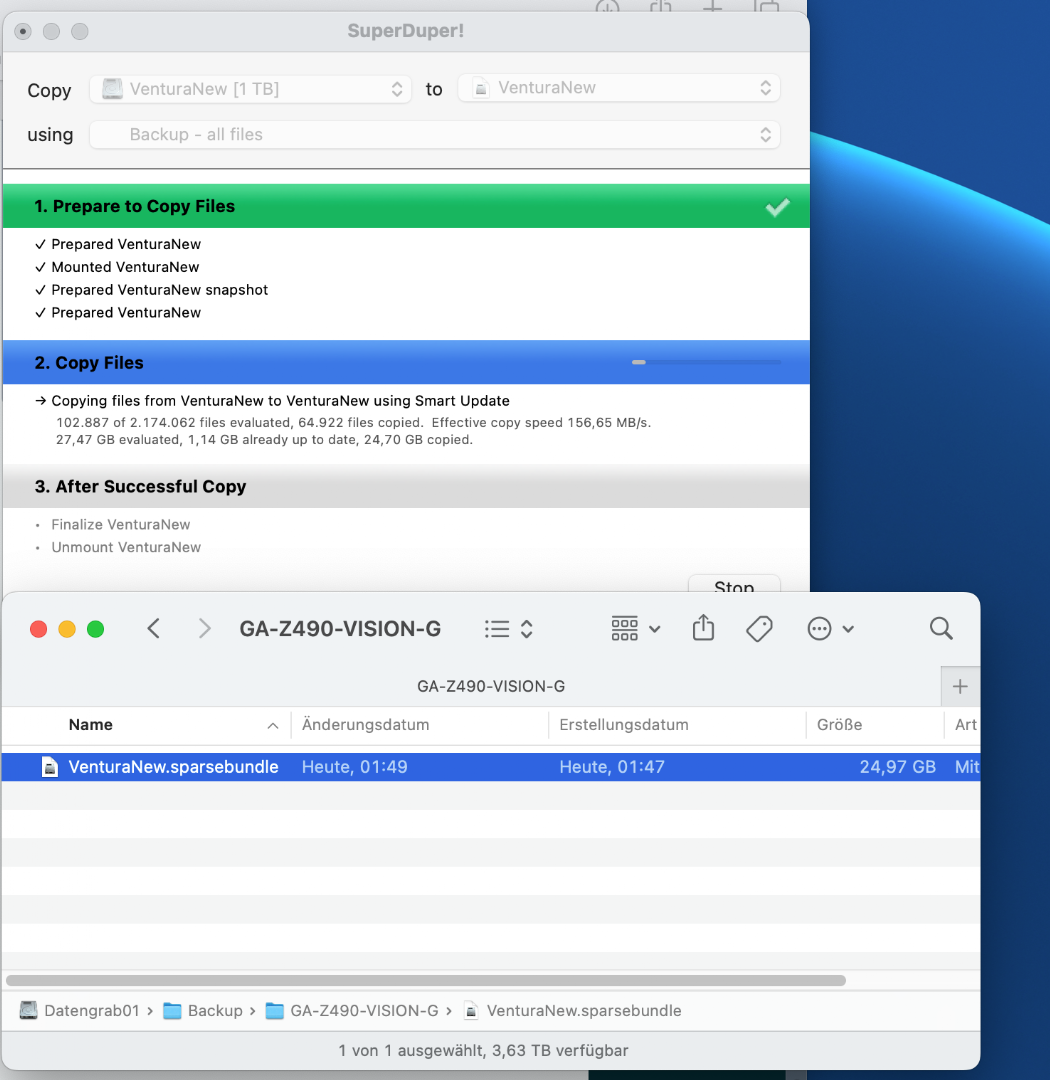Click the destination image icon in dropdown

click(x=481, y=88)
